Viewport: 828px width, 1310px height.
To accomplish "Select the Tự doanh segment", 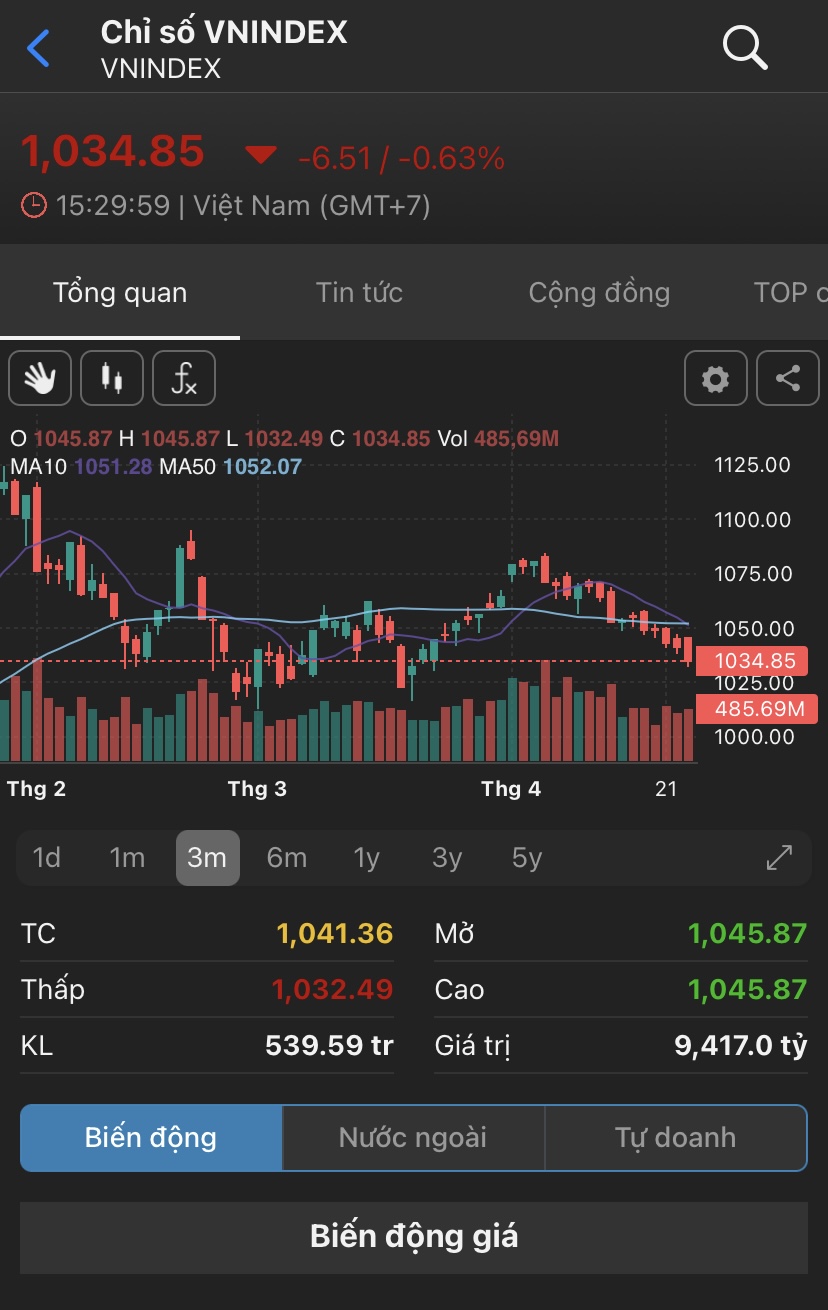I will [x=675, y=1137].
